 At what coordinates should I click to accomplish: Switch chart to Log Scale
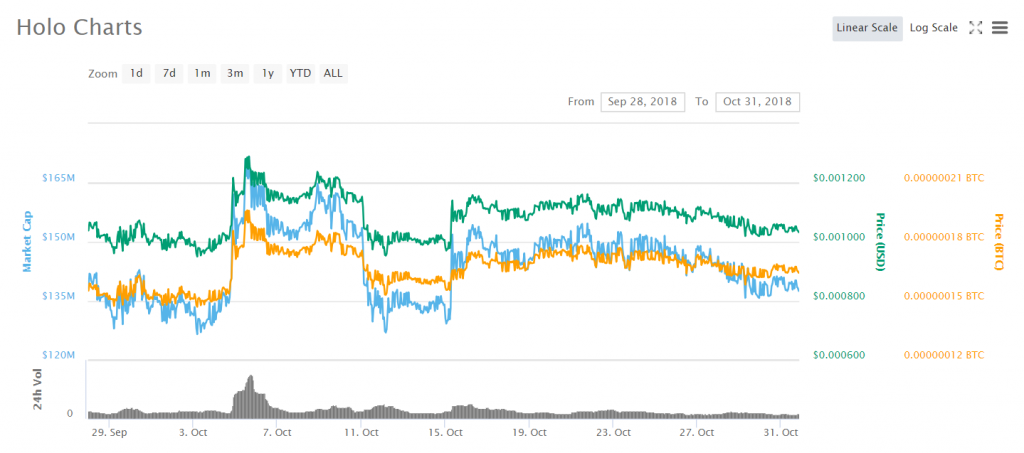(x=933, y=28)
